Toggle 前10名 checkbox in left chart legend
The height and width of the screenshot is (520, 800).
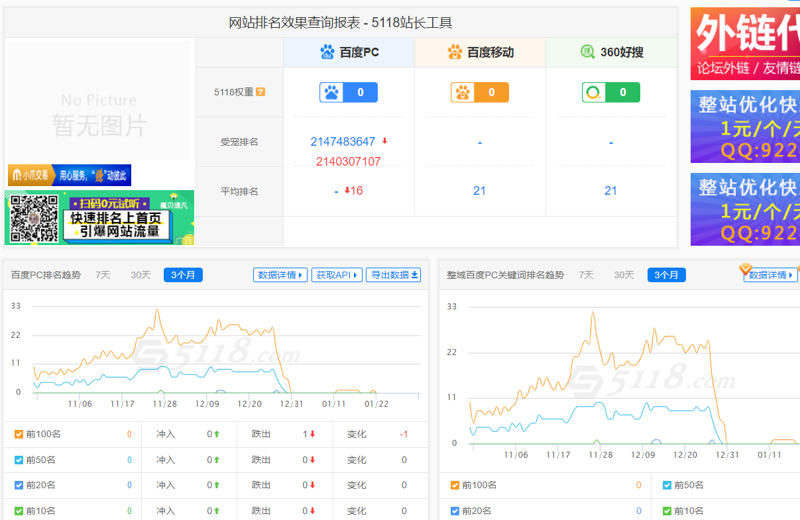19,510
